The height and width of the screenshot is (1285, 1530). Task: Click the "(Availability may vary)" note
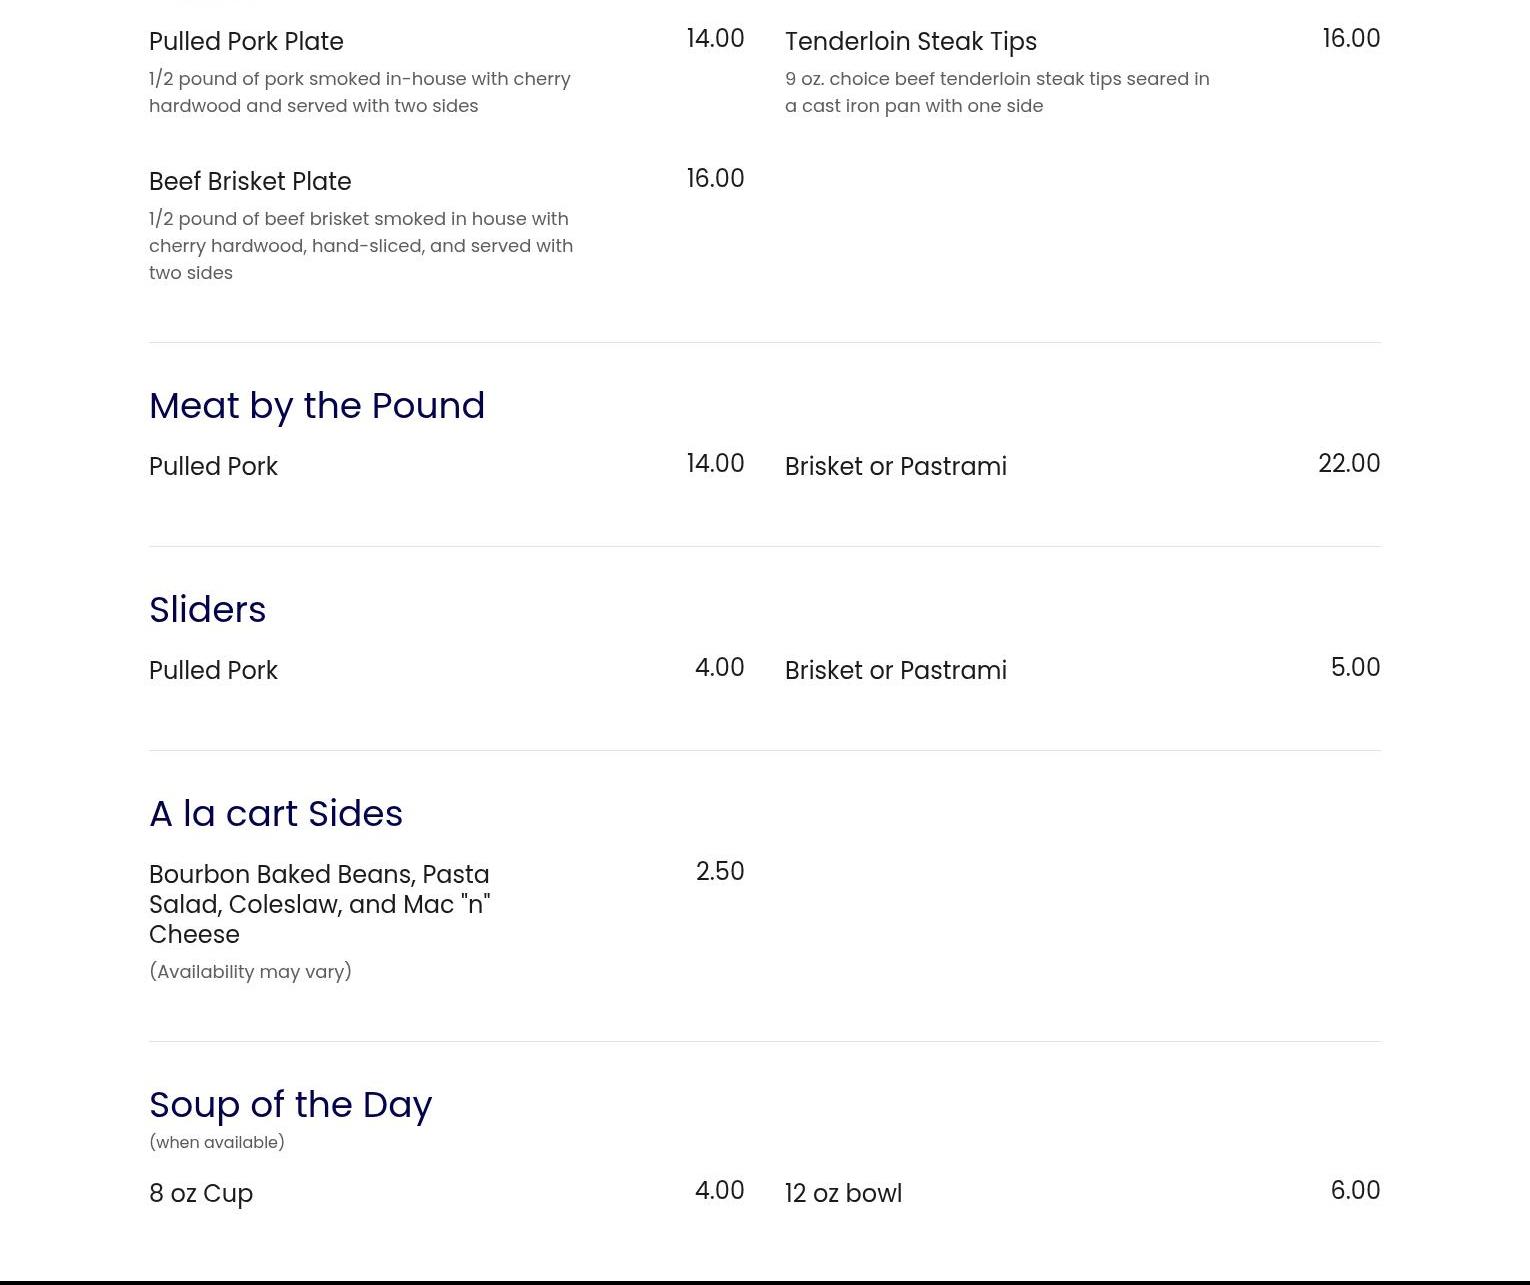pos(250,972)
